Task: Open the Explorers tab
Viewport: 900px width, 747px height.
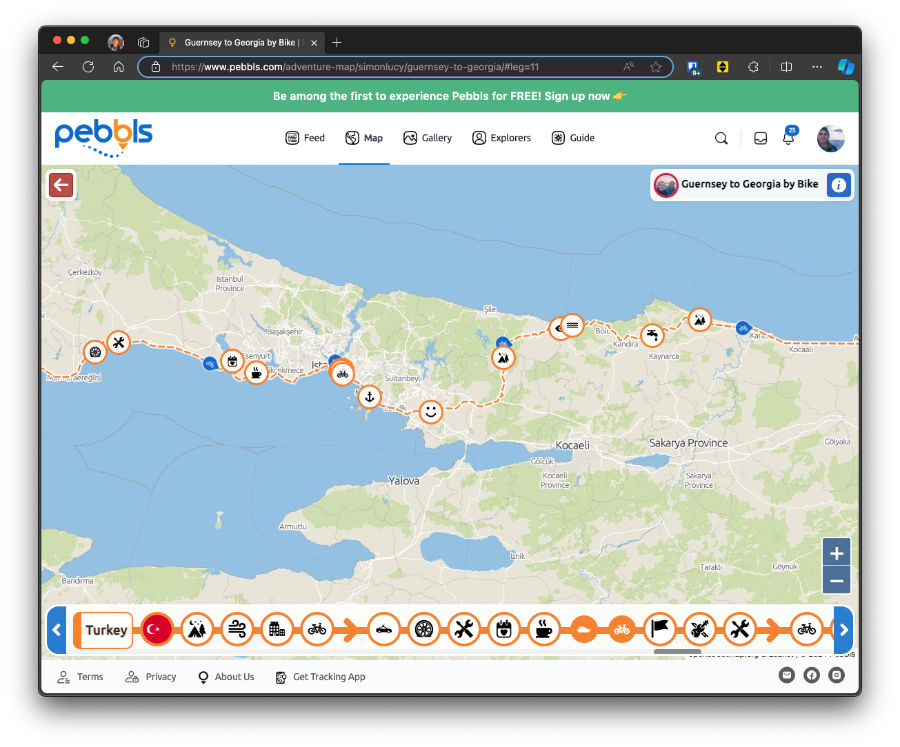Action: coord(501,138)
